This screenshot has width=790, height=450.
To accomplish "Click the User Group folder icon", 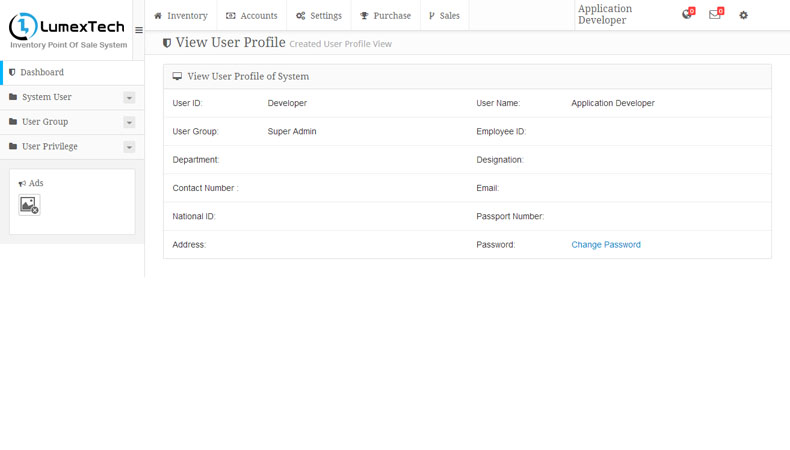I will coord(13,122).
